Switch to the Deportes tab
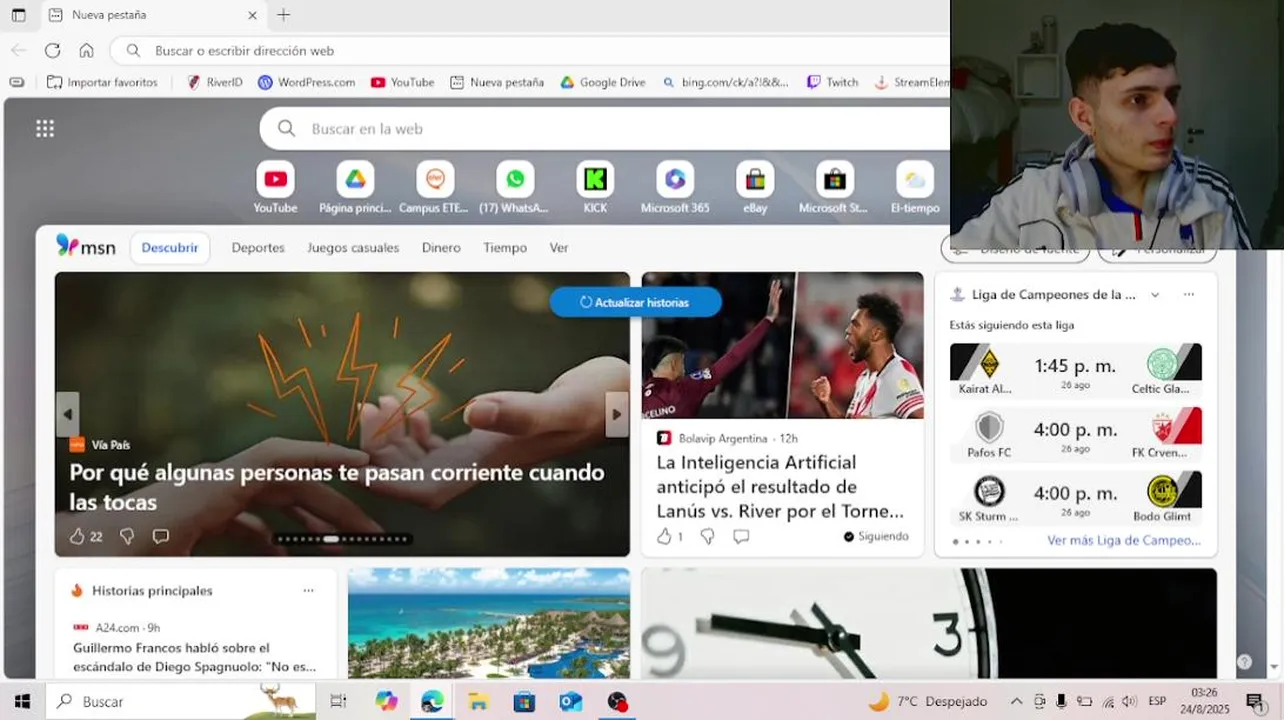Viewport: 1284px width, 720px height. click(258, 248)
